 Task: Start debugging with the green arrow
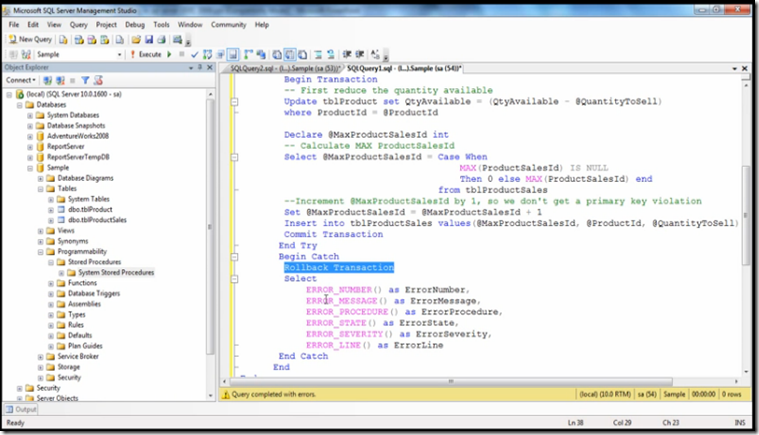tap(169, 55)
